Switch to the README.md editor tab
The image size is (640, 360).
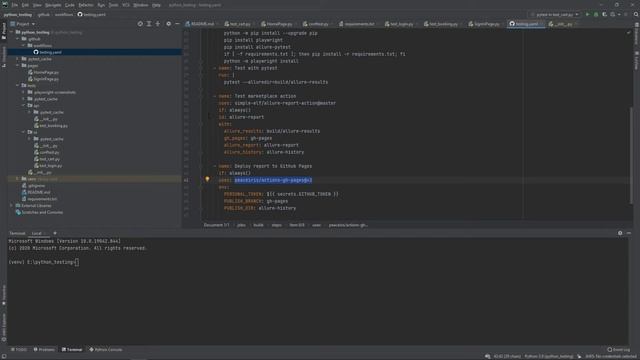tap(200, 24)
